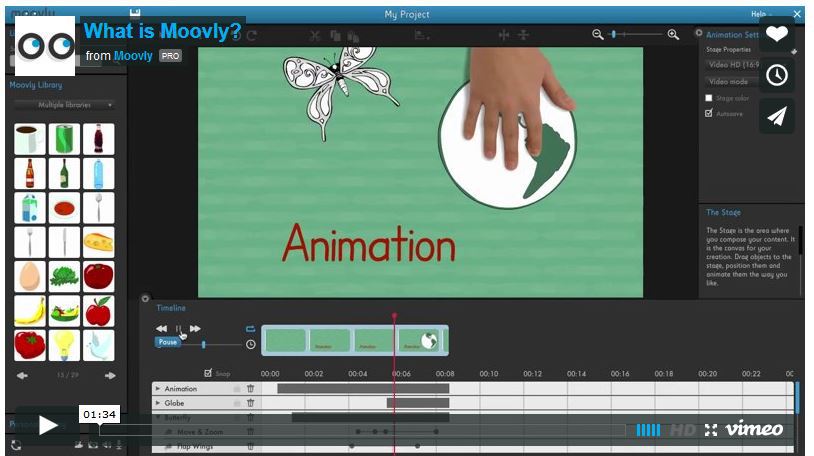Select the coffee mug library object
The height and width of the screenshot is (456, 814).
click(x=30, y=139)
